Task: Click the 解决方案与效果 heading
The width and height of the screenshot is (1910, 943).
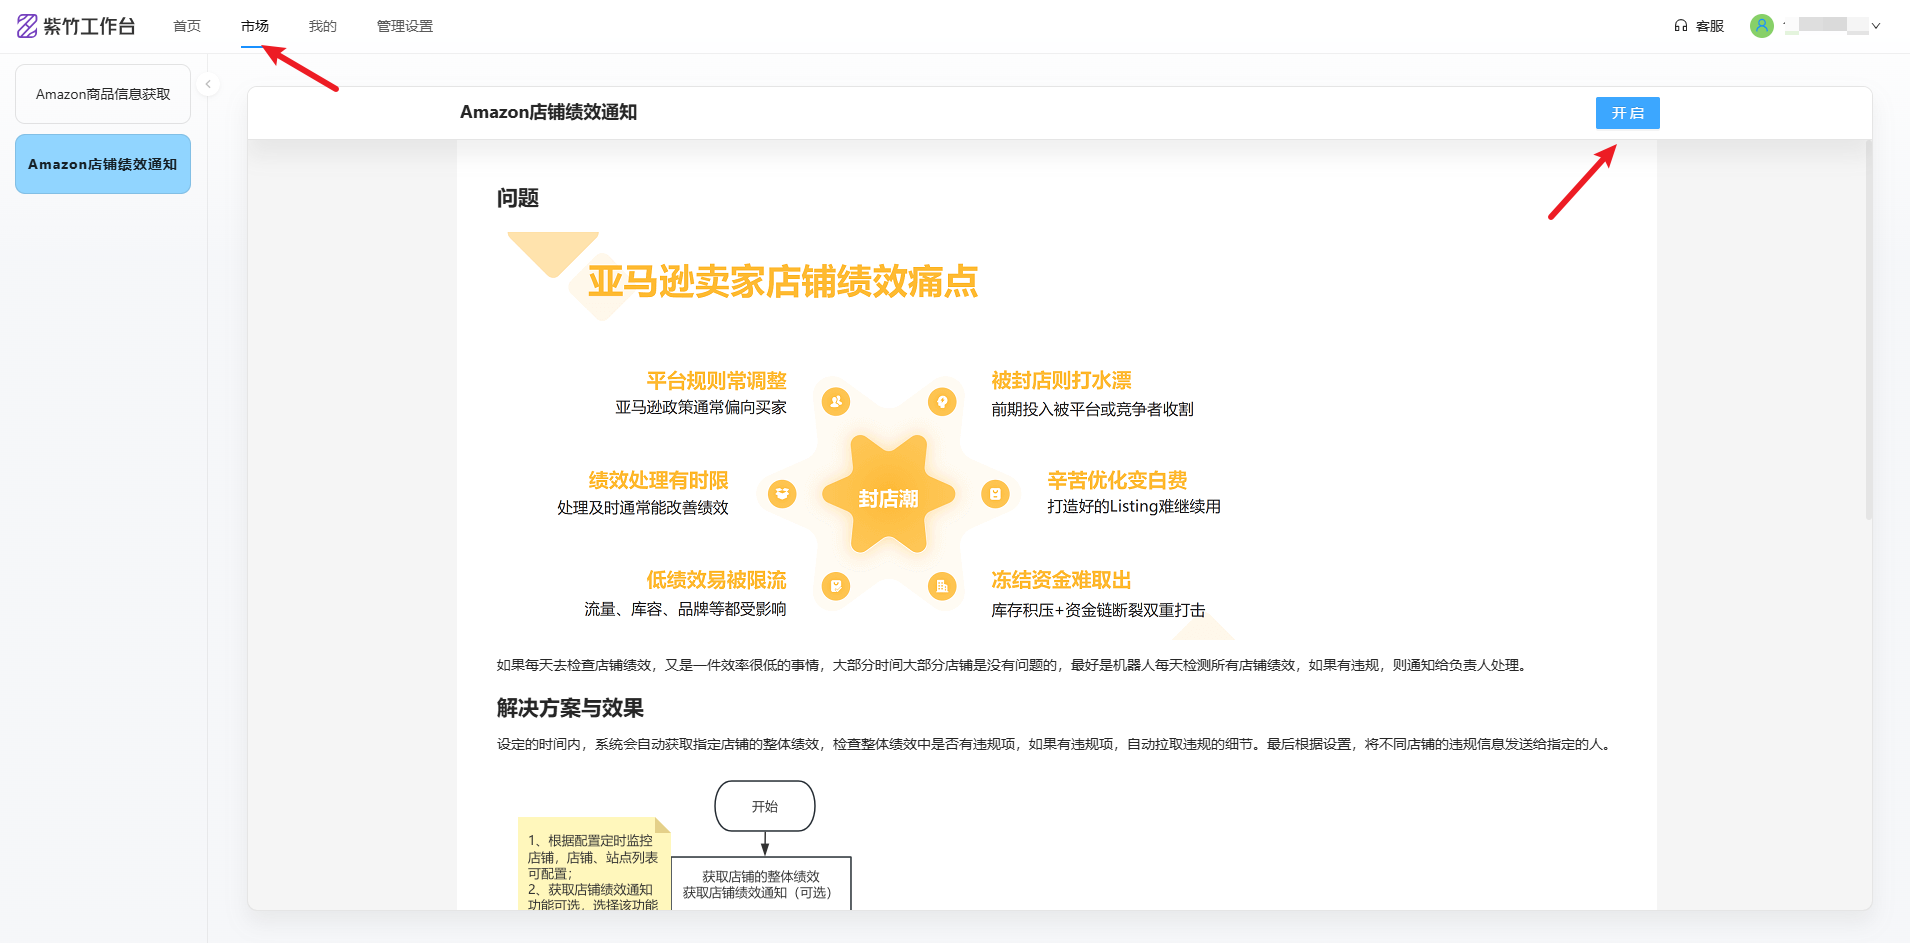Action: [x=570, y=708]
